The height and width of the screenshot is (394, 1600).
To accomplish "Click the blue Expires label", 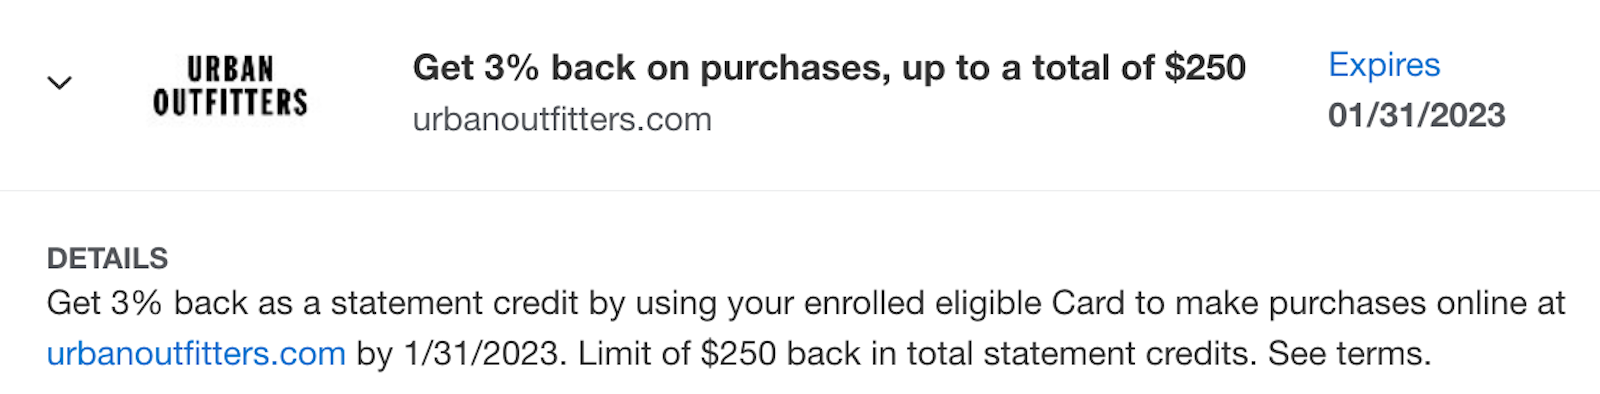I will pos(1384,65).
